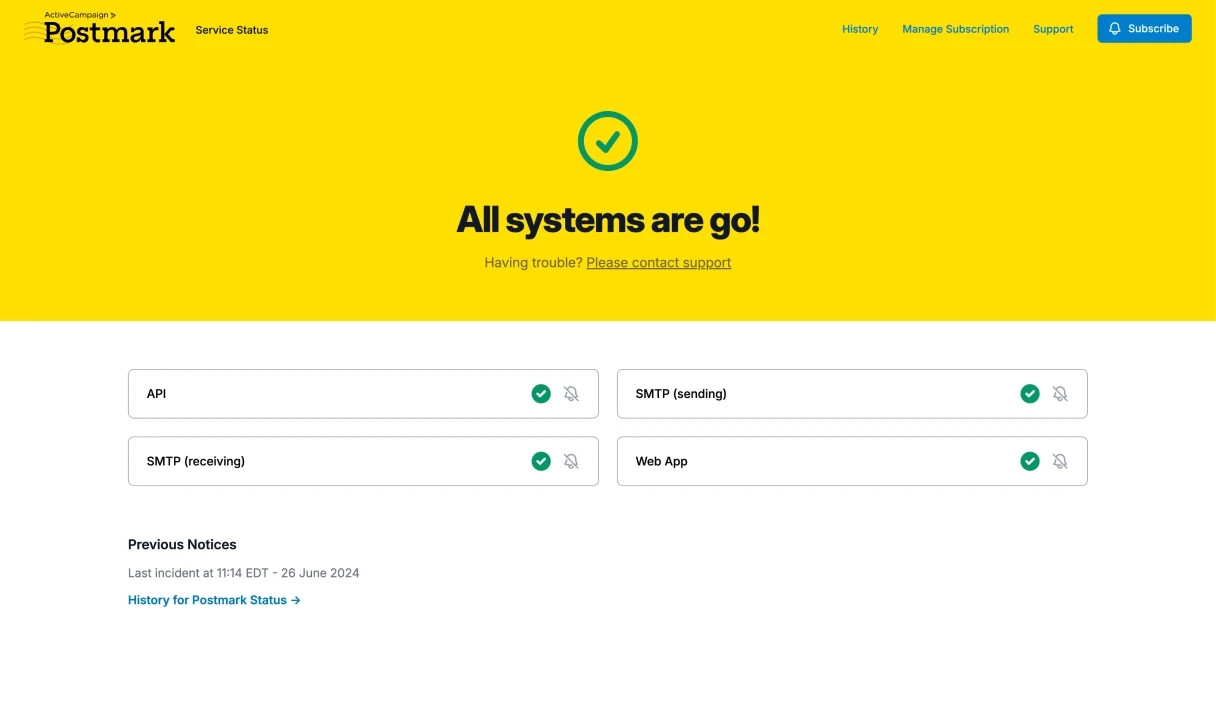
Task: Open 'History for Postmark Status' link
Action: point(214,600)
